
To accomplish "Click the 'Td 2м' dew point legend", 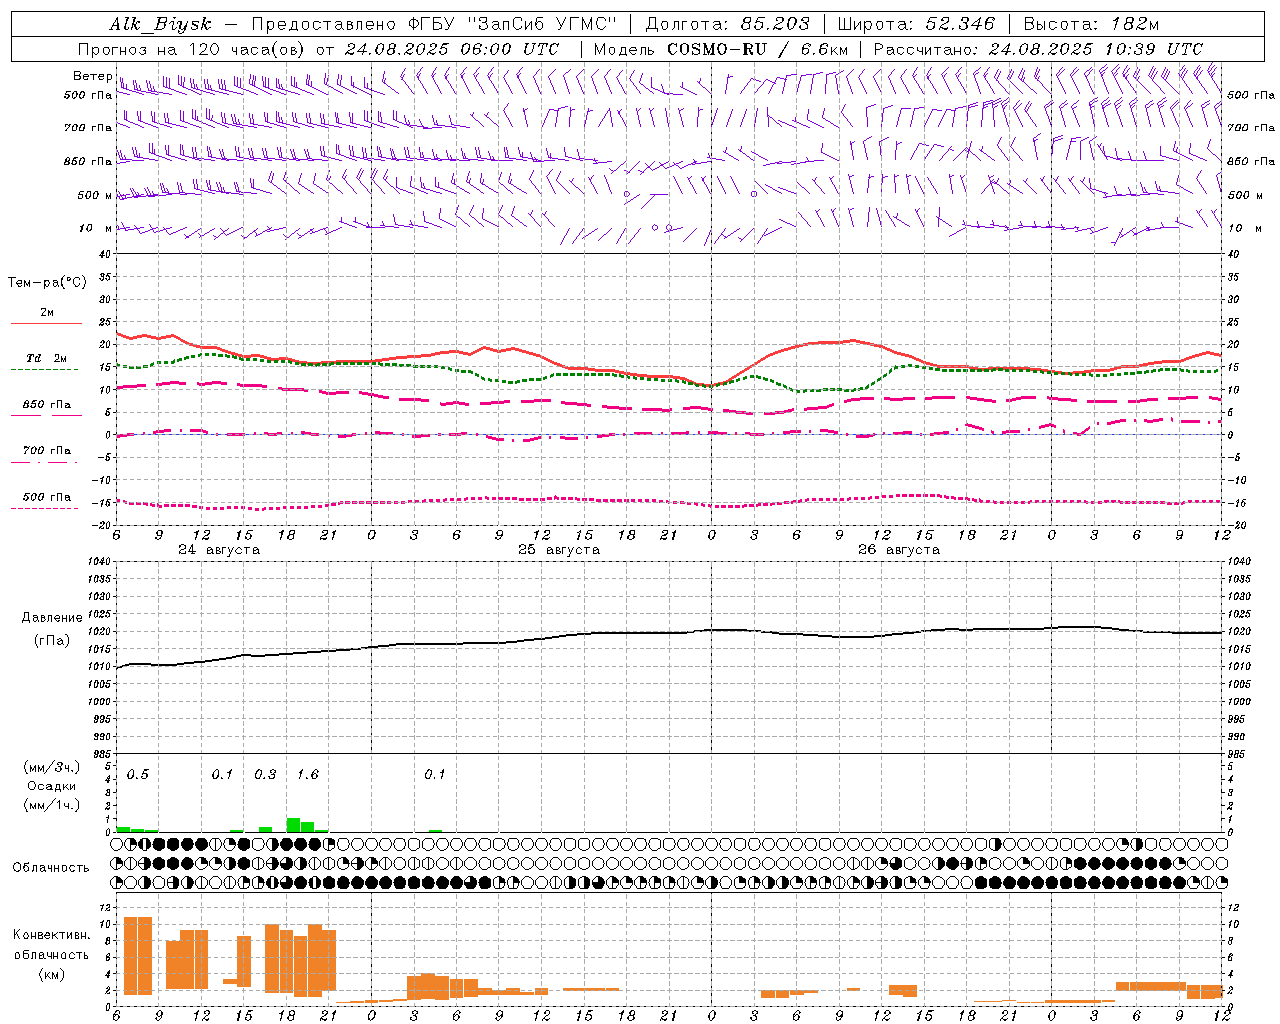I will click(x=47, y=358).
